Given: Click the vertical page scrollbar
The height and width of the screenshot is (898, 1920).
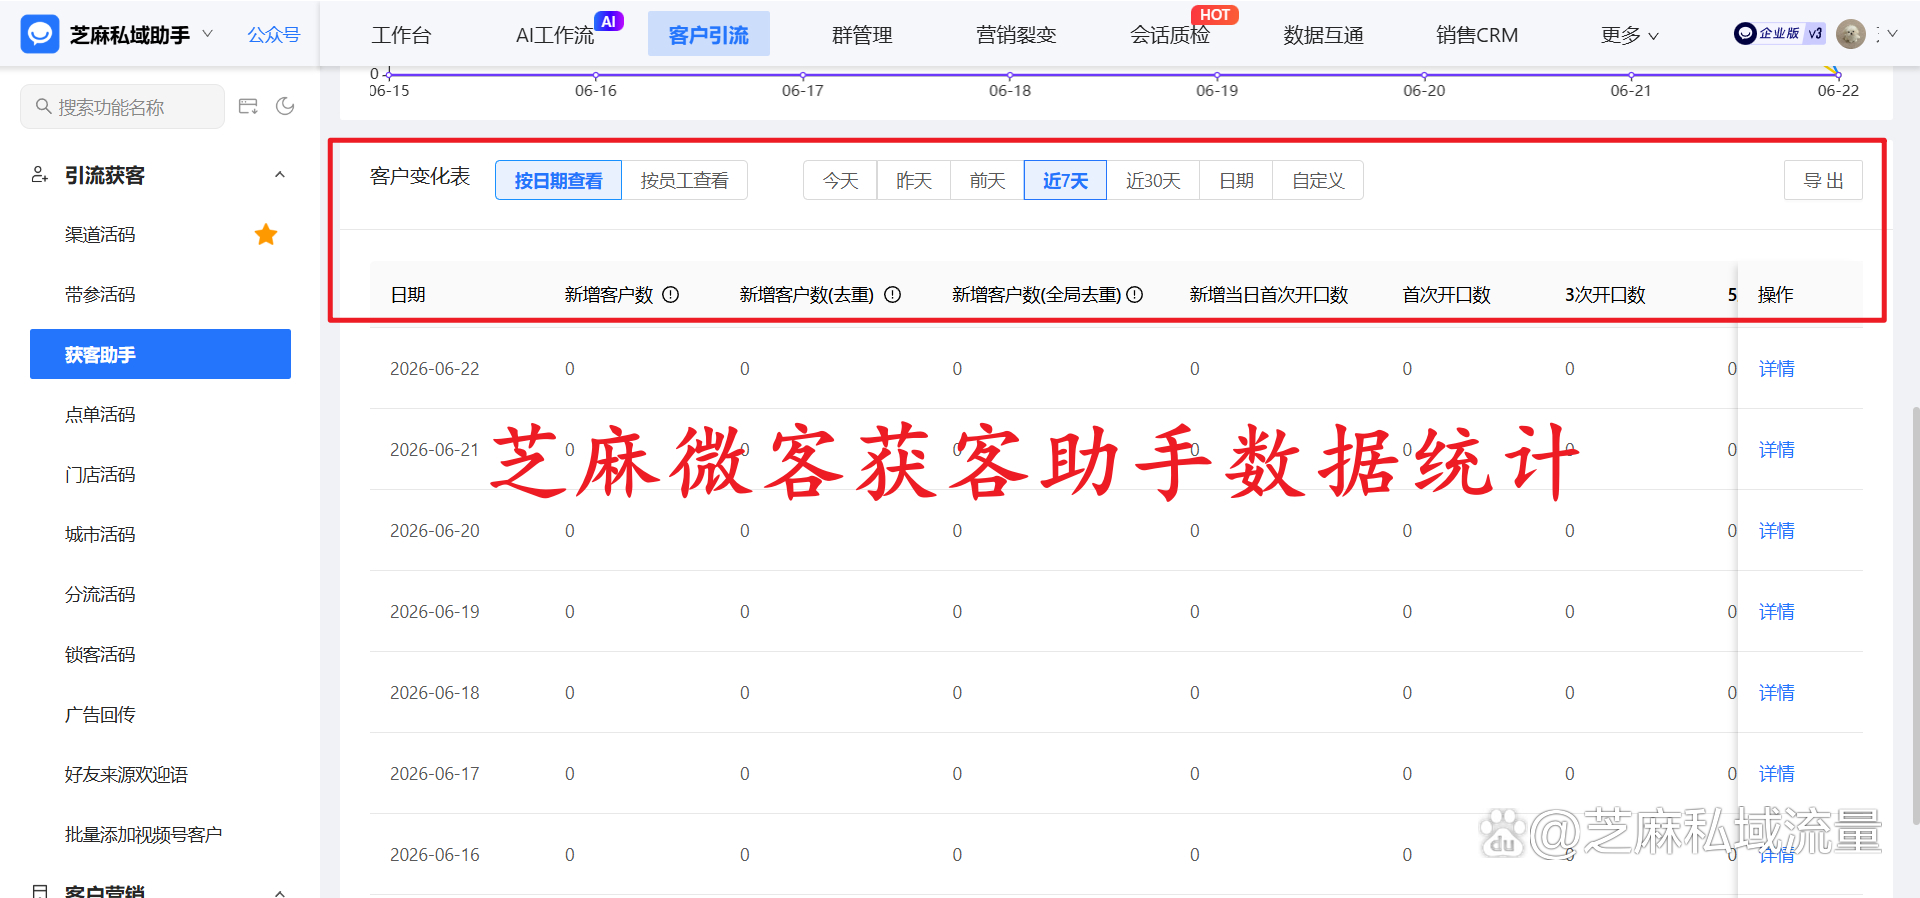Looking at the screenshot, I should [x=1915, y=615].
